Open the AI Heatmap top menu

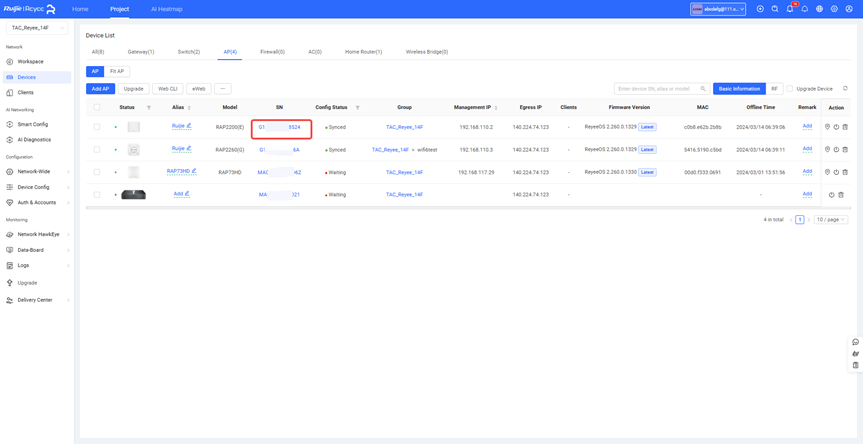click(x=166, y=9)
